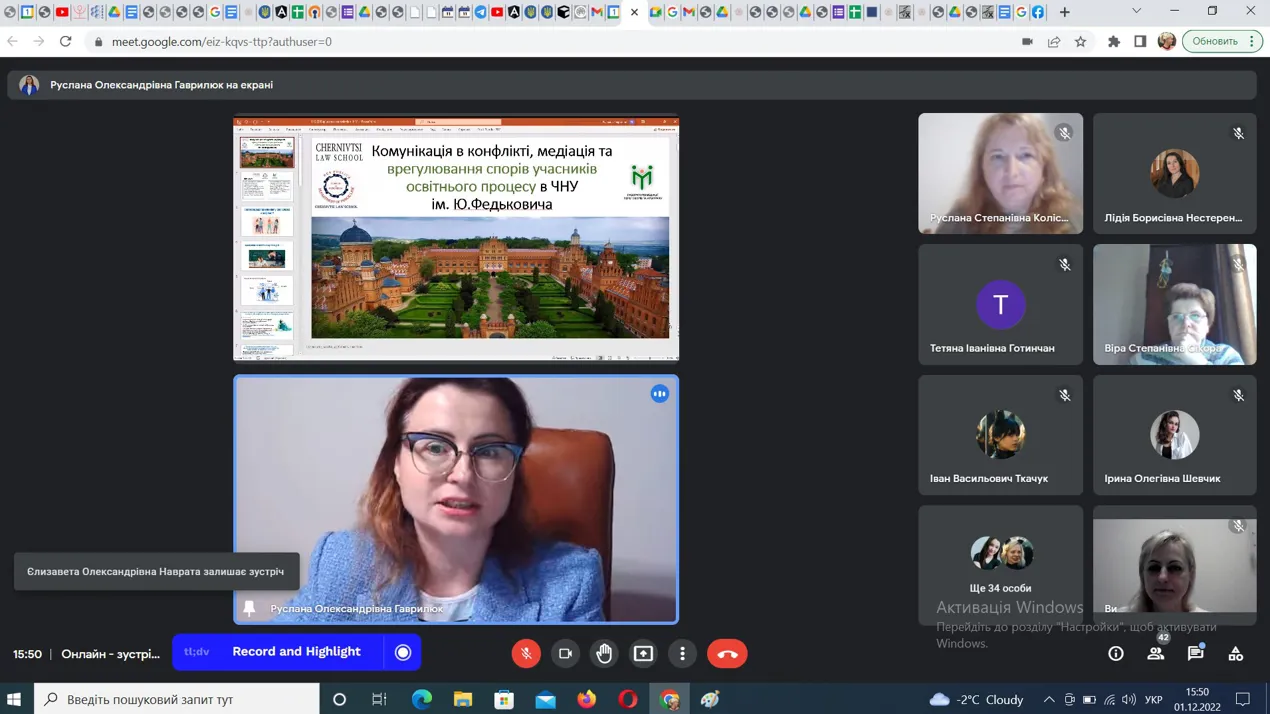Screen dimensions: 1270x714
Task: Click the speaking indicator on main video
Action: [659, 394]
